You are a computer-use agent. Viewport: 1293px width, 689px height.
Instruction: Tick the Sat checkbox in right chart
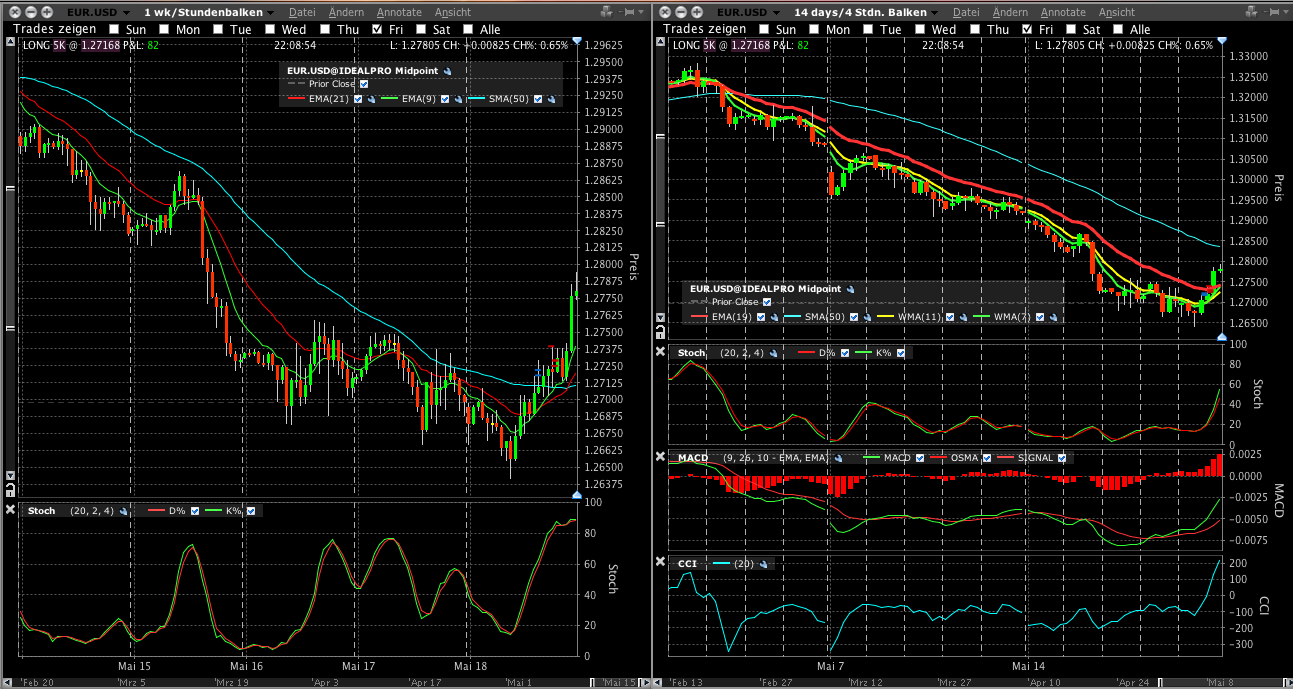(1072, 30)
